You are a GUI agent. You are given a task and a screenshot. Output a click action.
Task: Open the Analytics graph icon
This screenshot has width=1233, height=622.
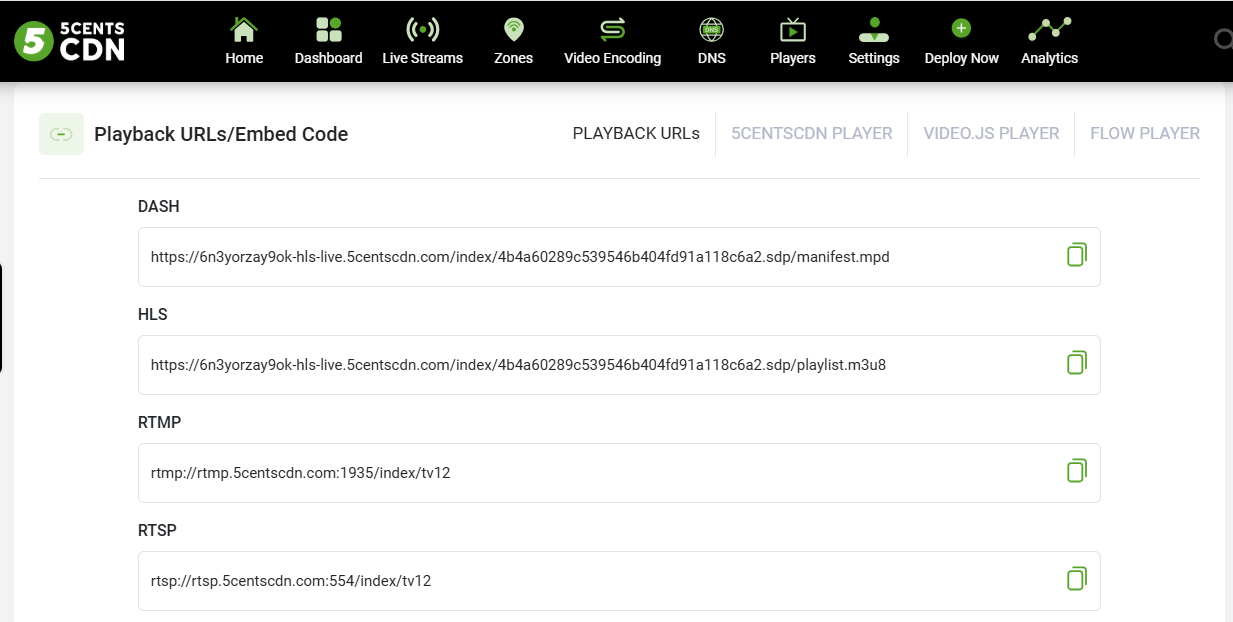click(x=1049, y=29)
